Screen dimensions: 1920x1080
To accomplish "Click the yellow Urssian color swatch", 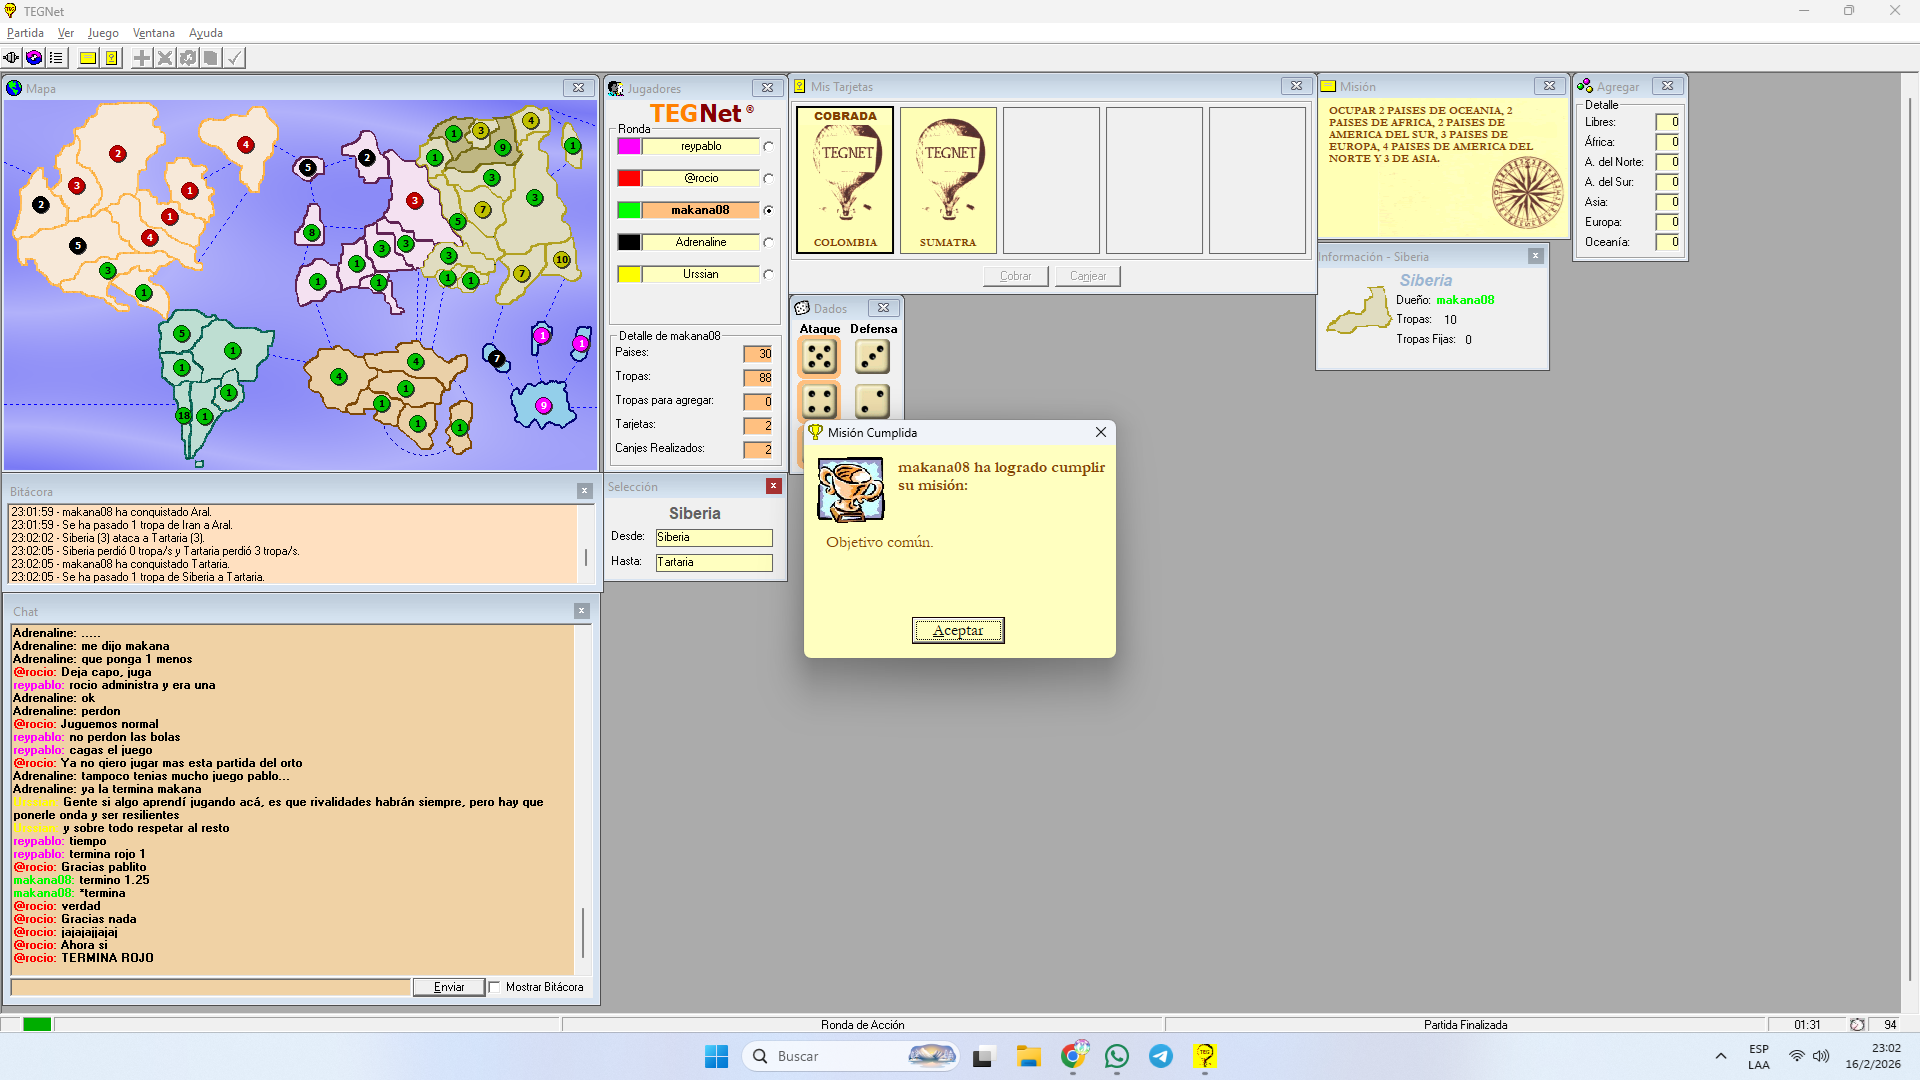I will [x=629, y=275].
